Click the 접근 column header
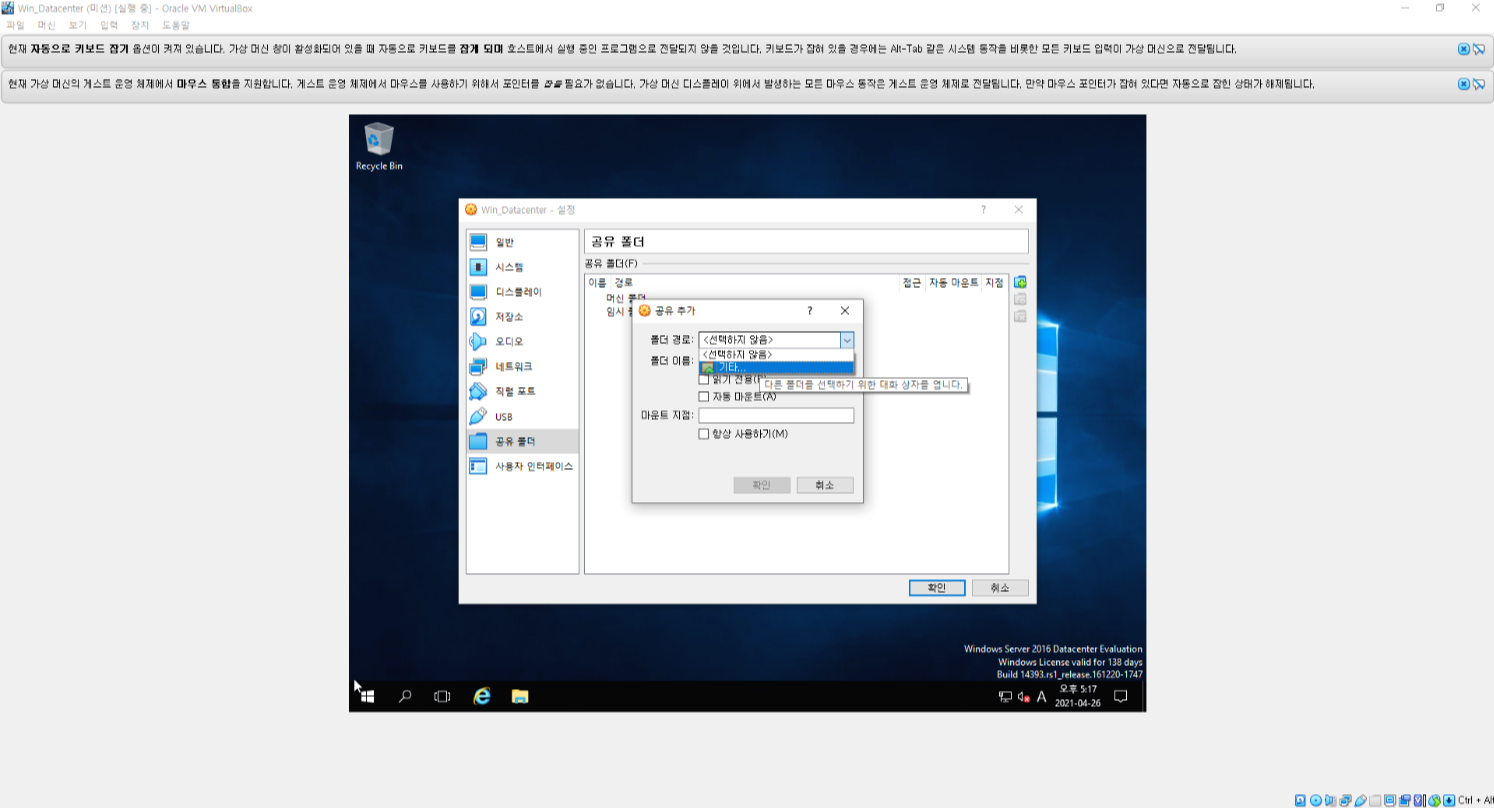This screenshot has width=1494, height=808. coord(912,283)
